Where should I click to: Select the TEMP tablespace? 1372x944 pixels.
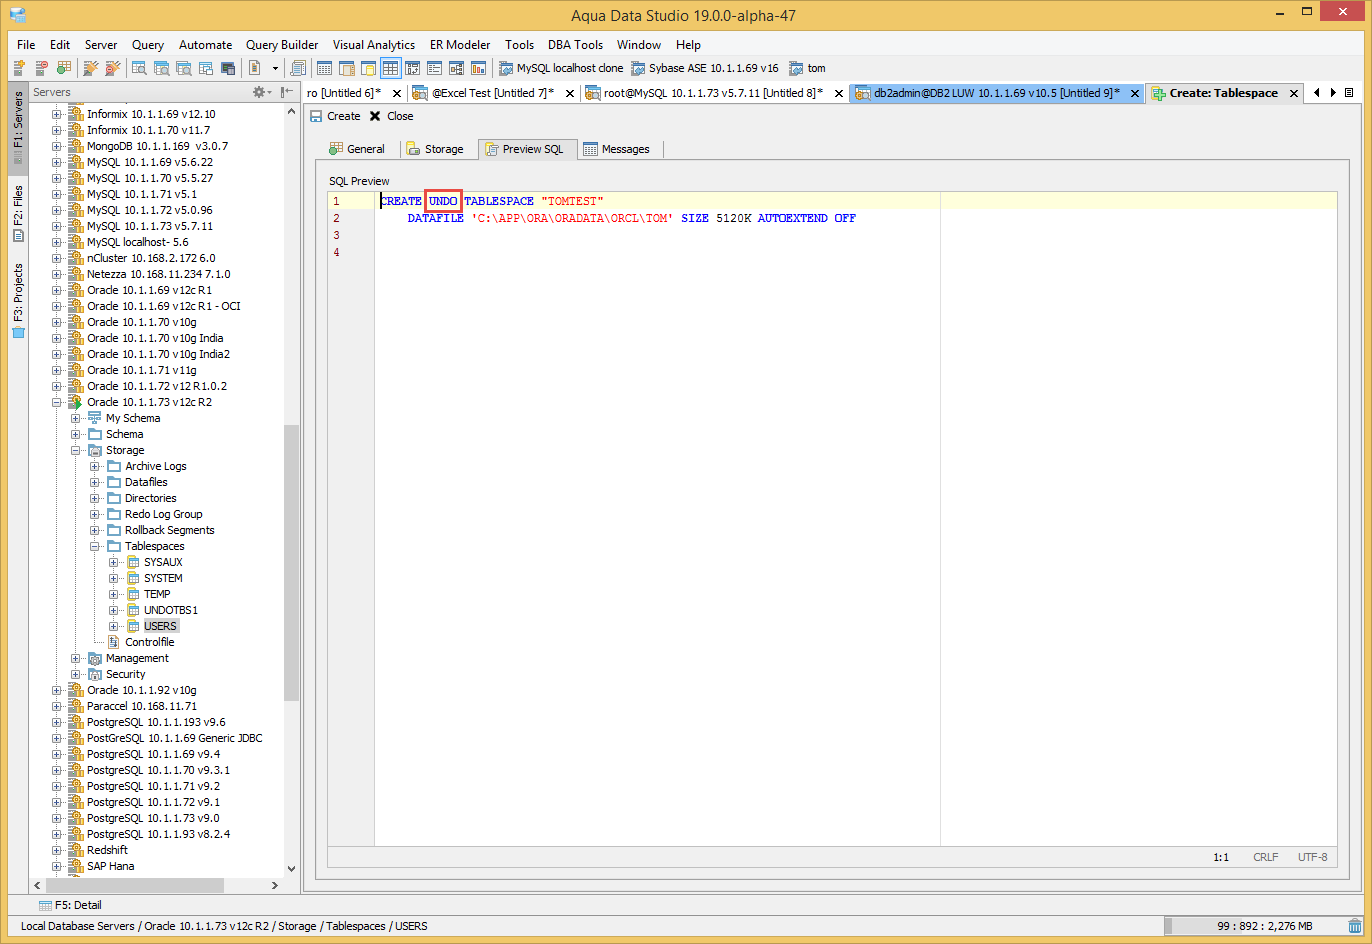click(x=157, y=594)
